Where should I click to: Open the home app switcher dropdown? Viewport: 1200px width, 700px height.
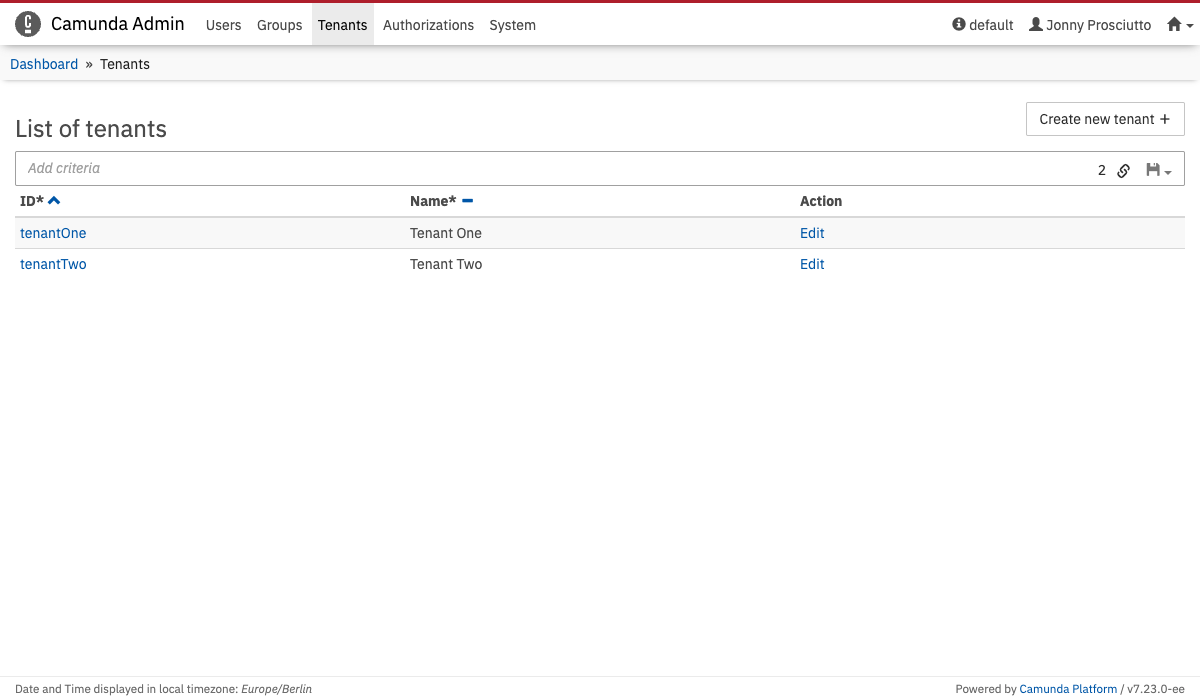coord(1179,25)
